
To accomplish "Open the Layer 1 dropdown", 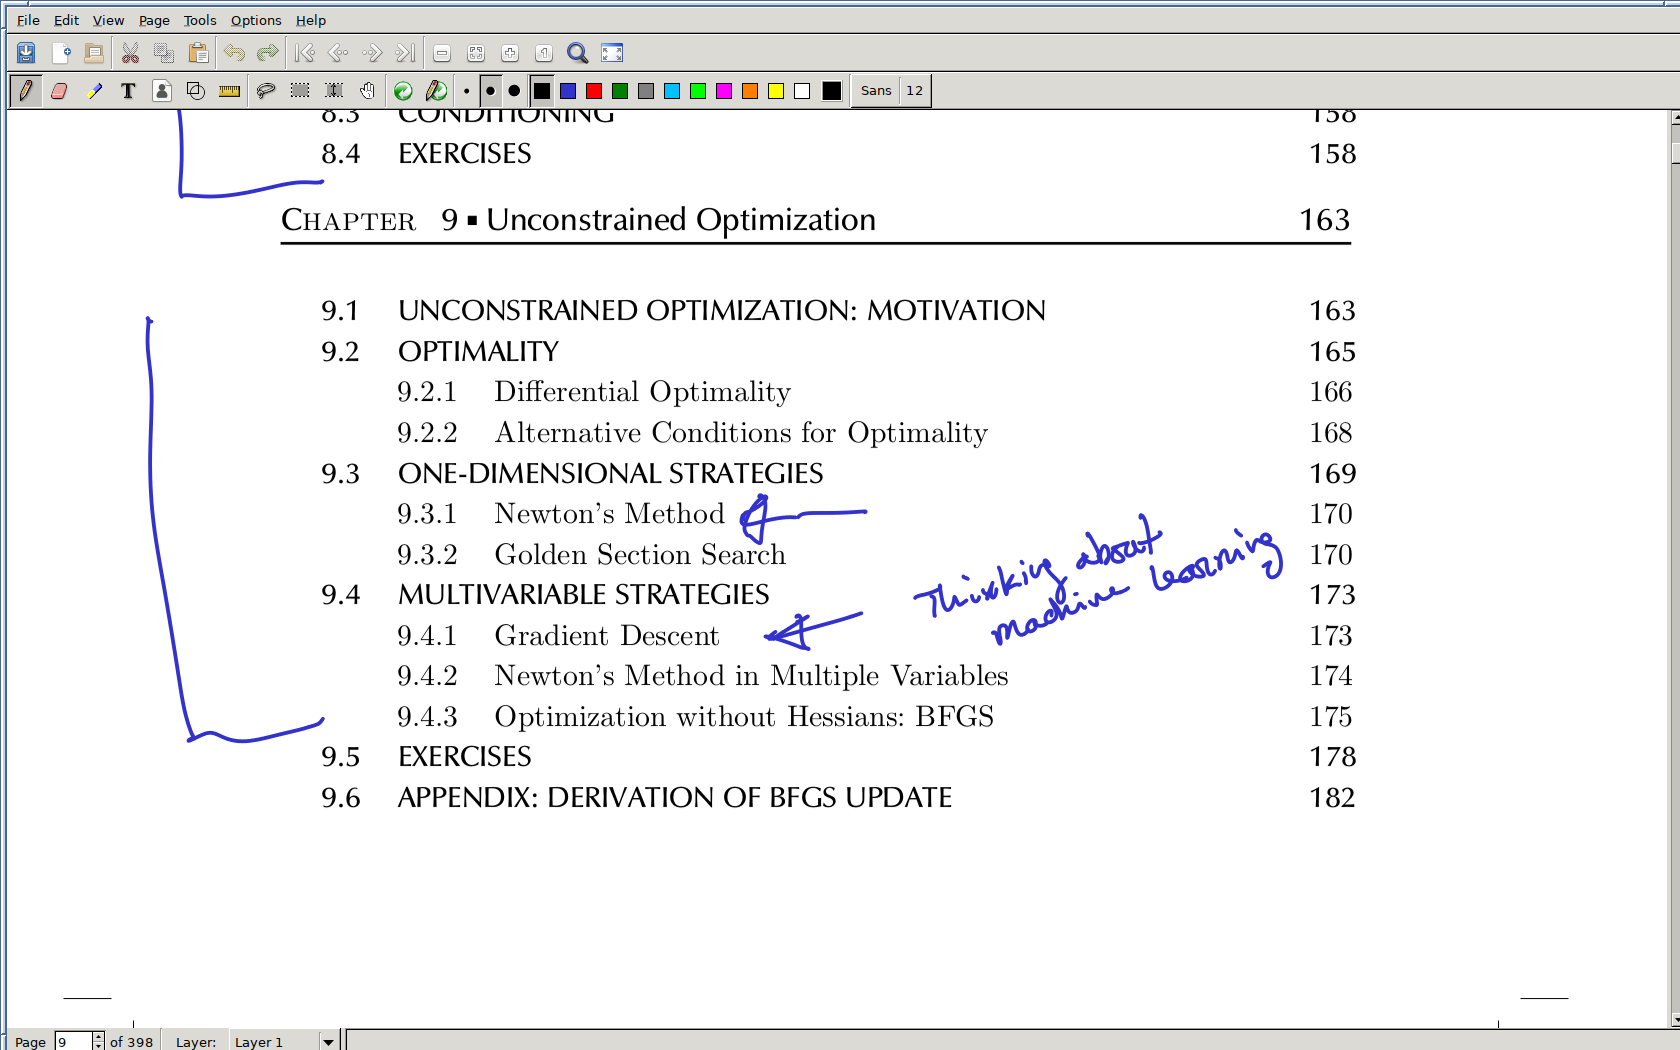I will point(327,1041).
